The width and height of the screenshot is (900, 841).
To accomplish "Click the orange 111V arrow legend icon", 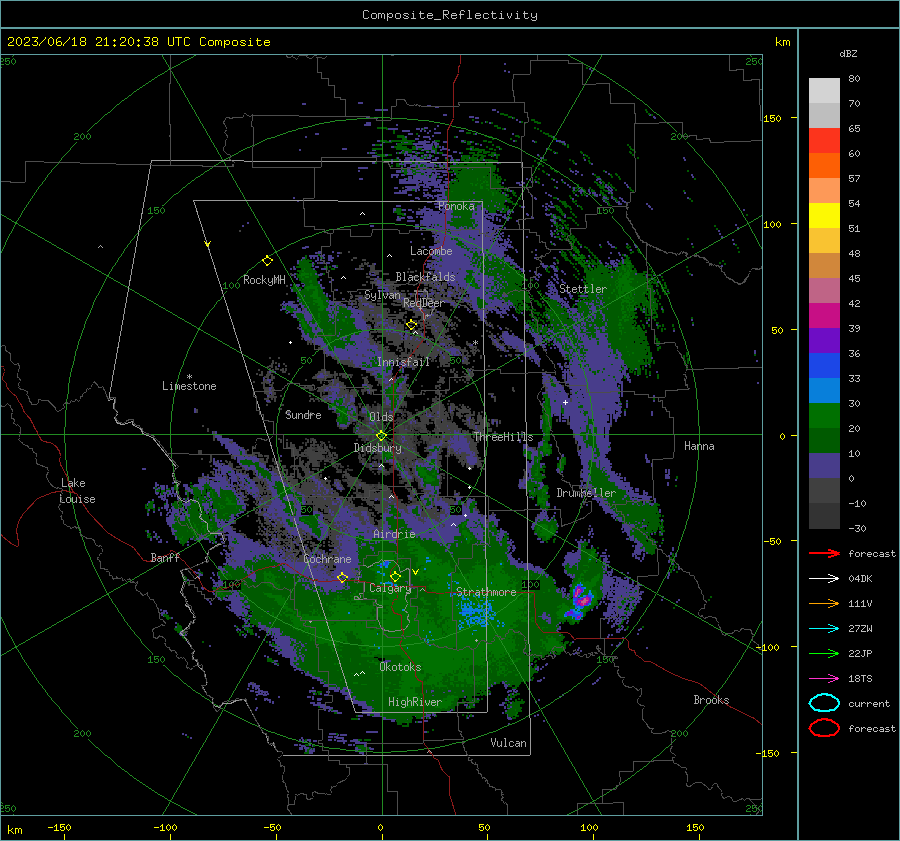I will click(824, 603).
